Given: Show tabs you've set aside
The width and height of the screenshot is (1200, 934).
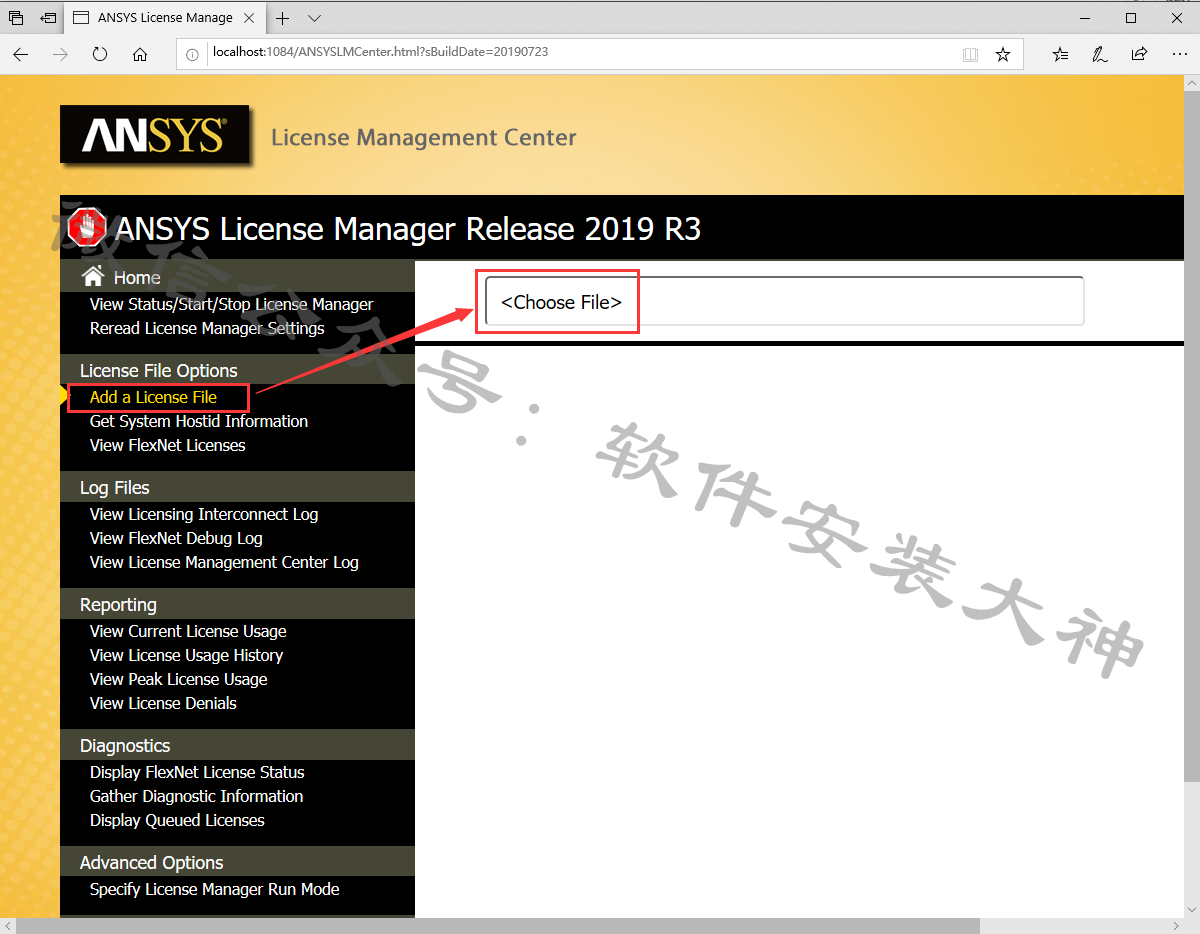Looking at the screenshot, I should coord(16,18).
